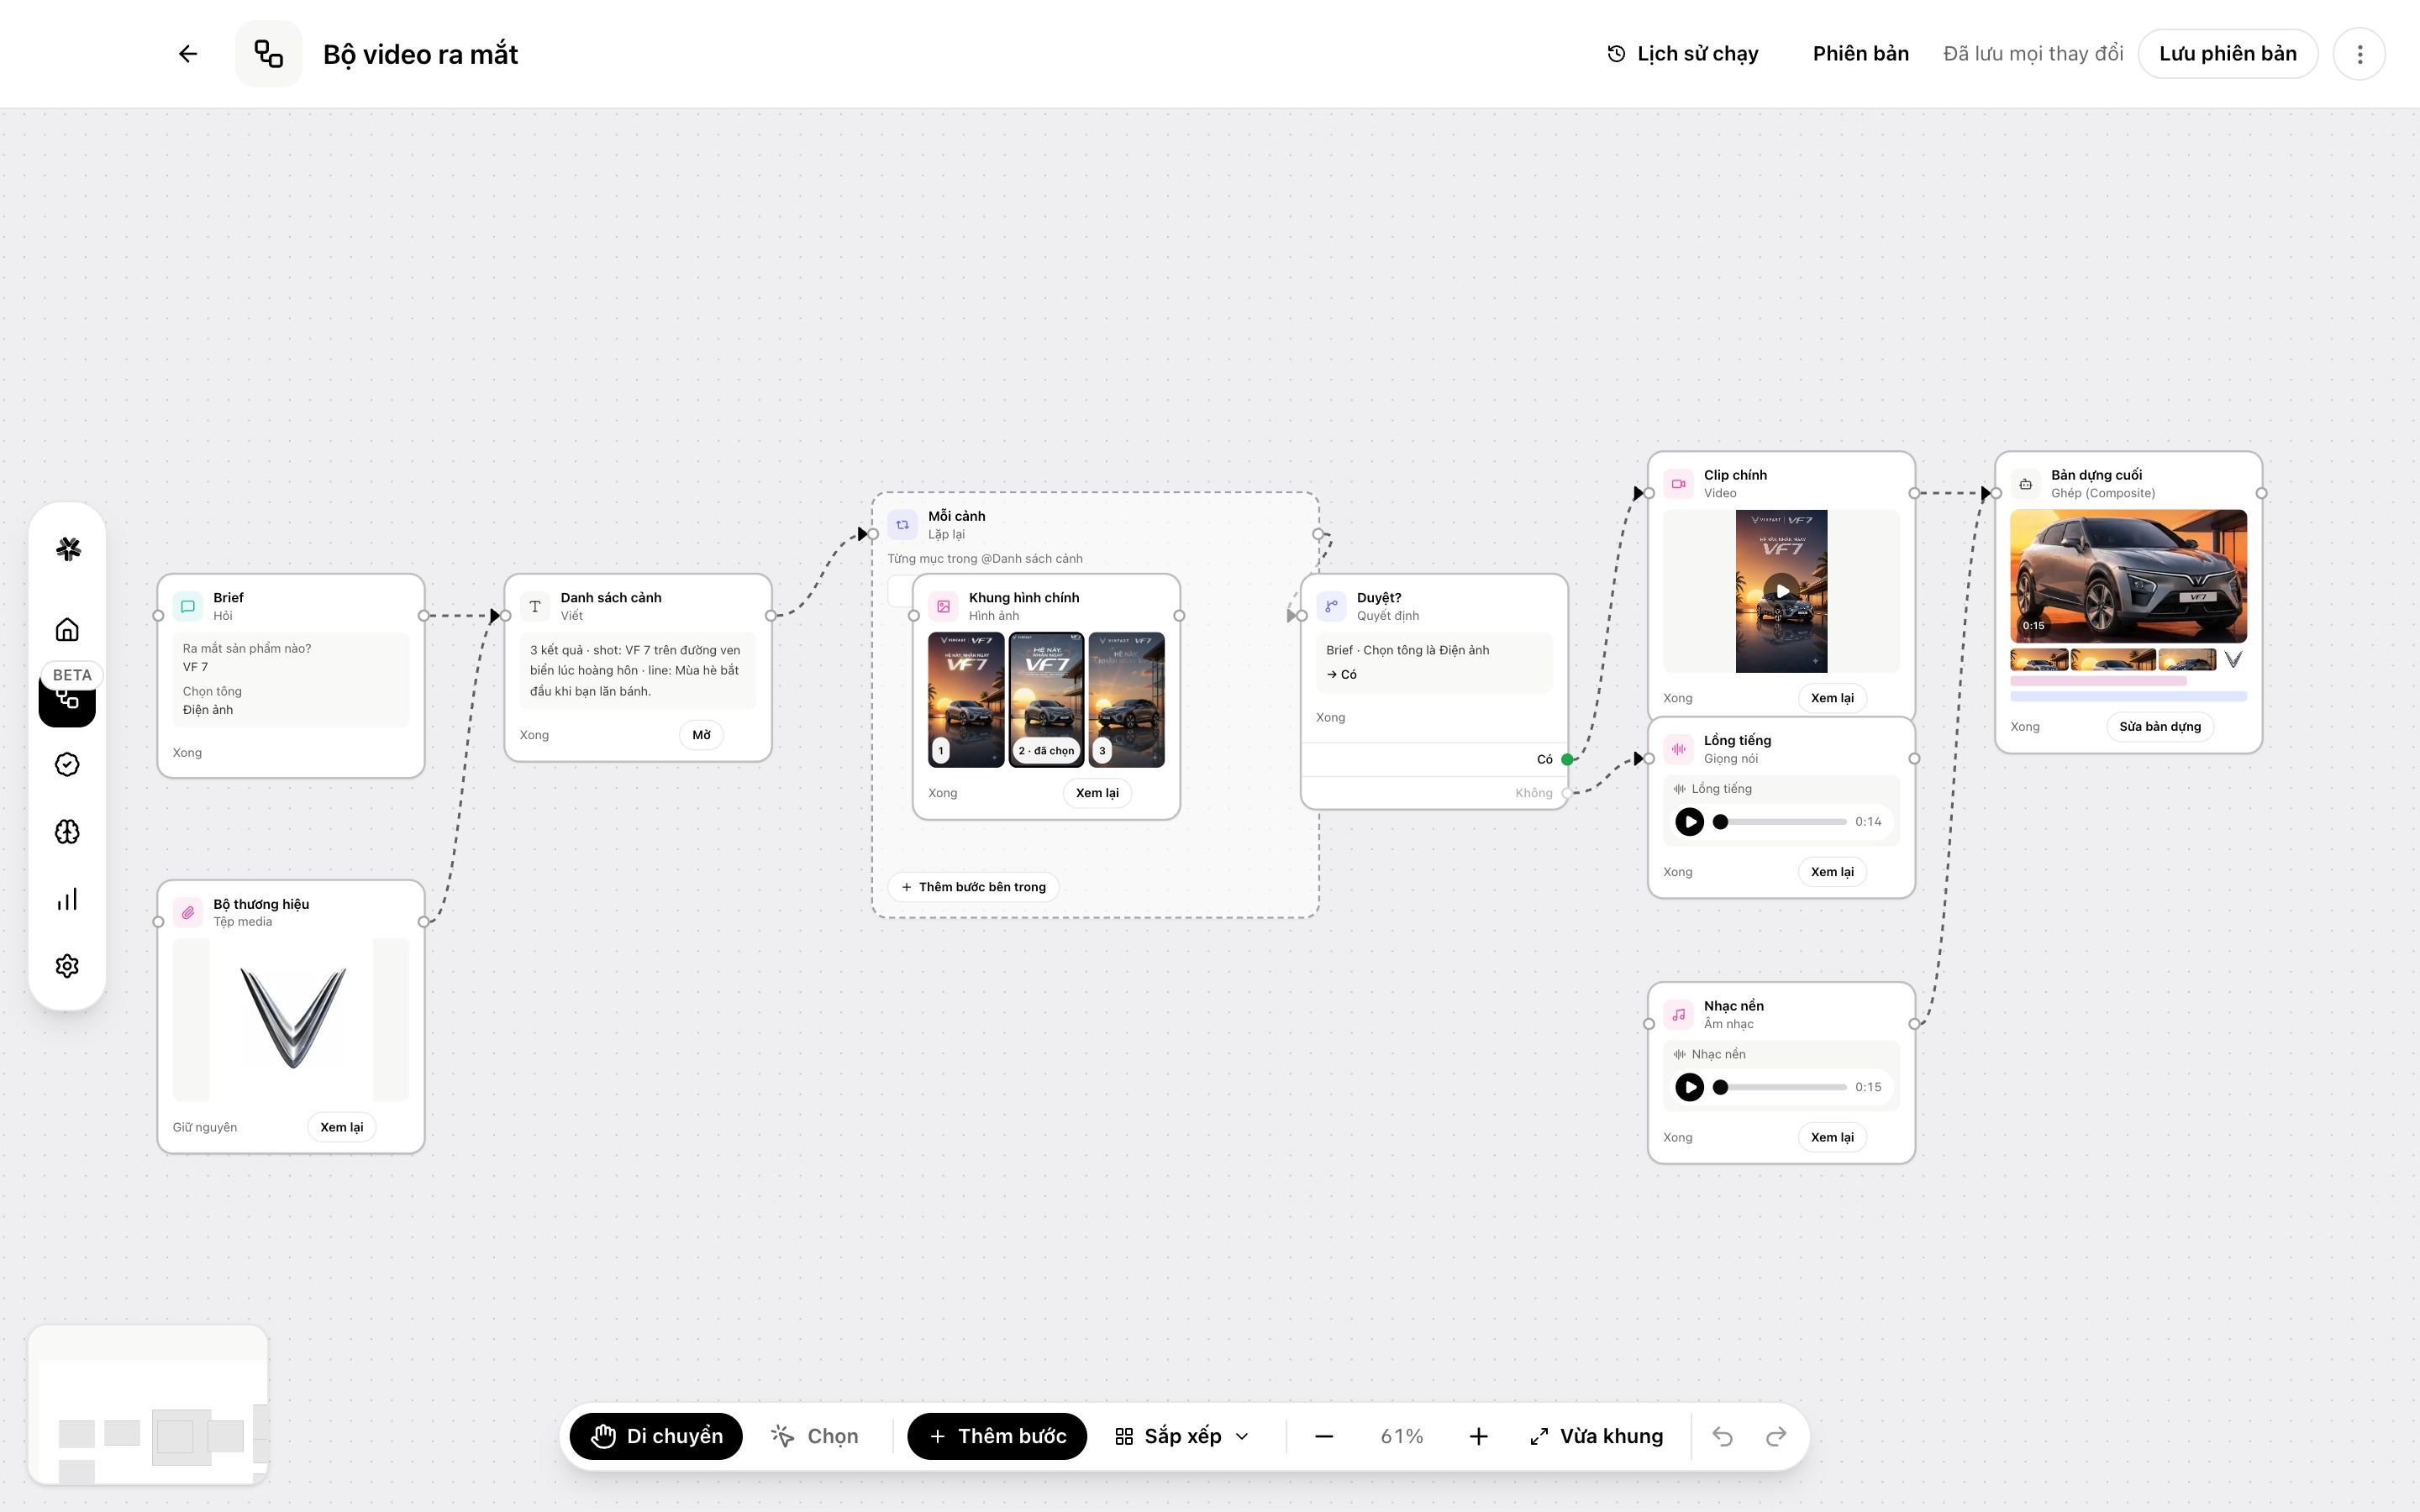Open Lịch sử chạy run history
The height and width of the screenshot is (1512, 2420).
pyautogui.click(x=1682, y=54)
